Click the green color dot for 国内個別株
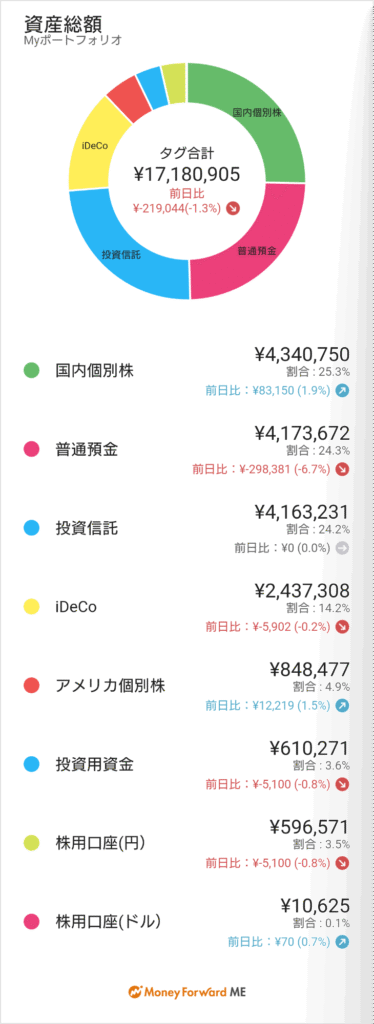 [x=31, y=372]
